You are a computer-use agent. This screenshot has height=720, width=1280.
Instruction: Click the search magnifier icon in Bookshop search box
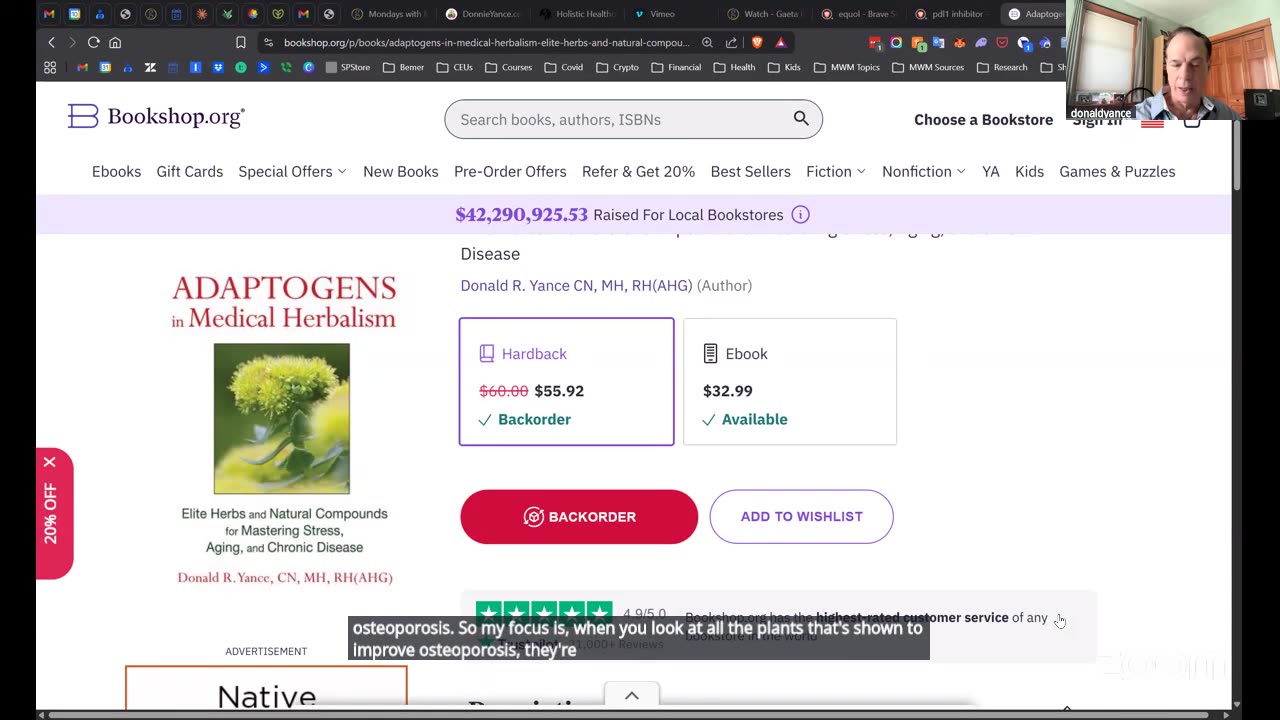coord(801,118)
